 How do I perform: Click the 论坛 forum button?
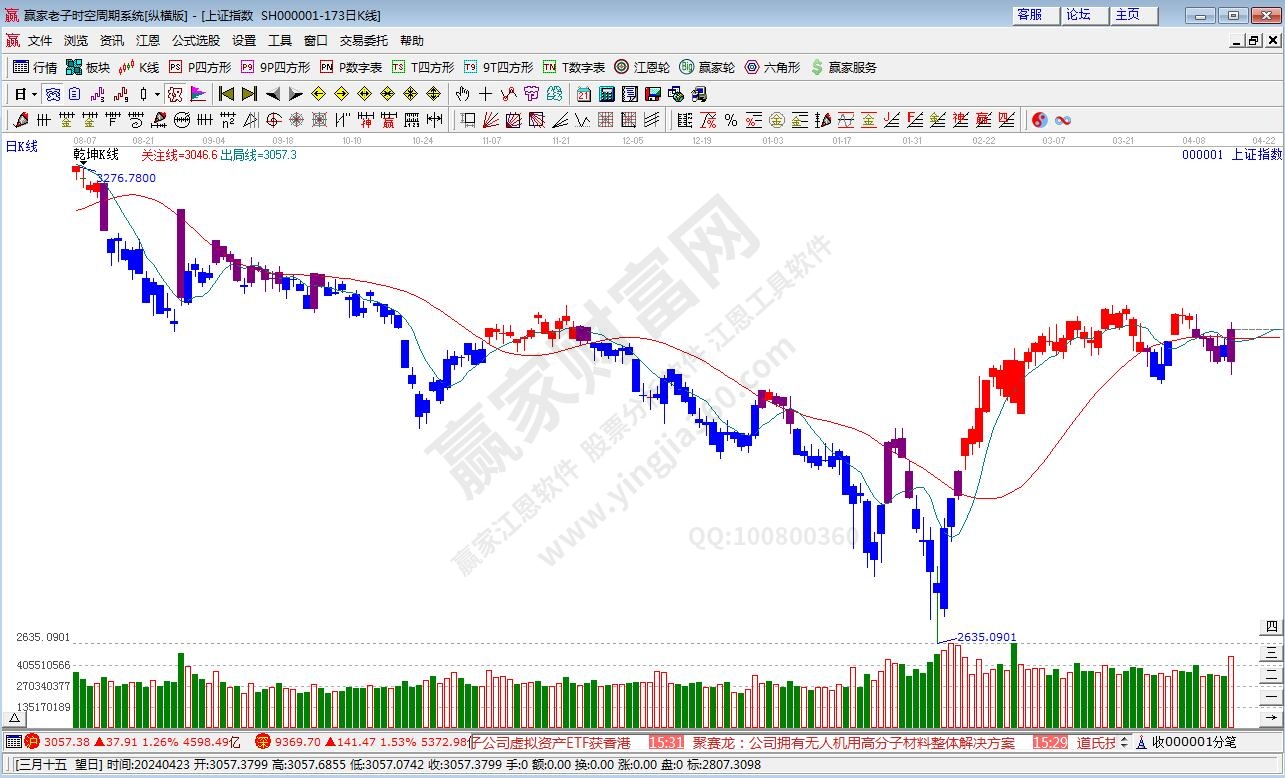point(1078,15)
